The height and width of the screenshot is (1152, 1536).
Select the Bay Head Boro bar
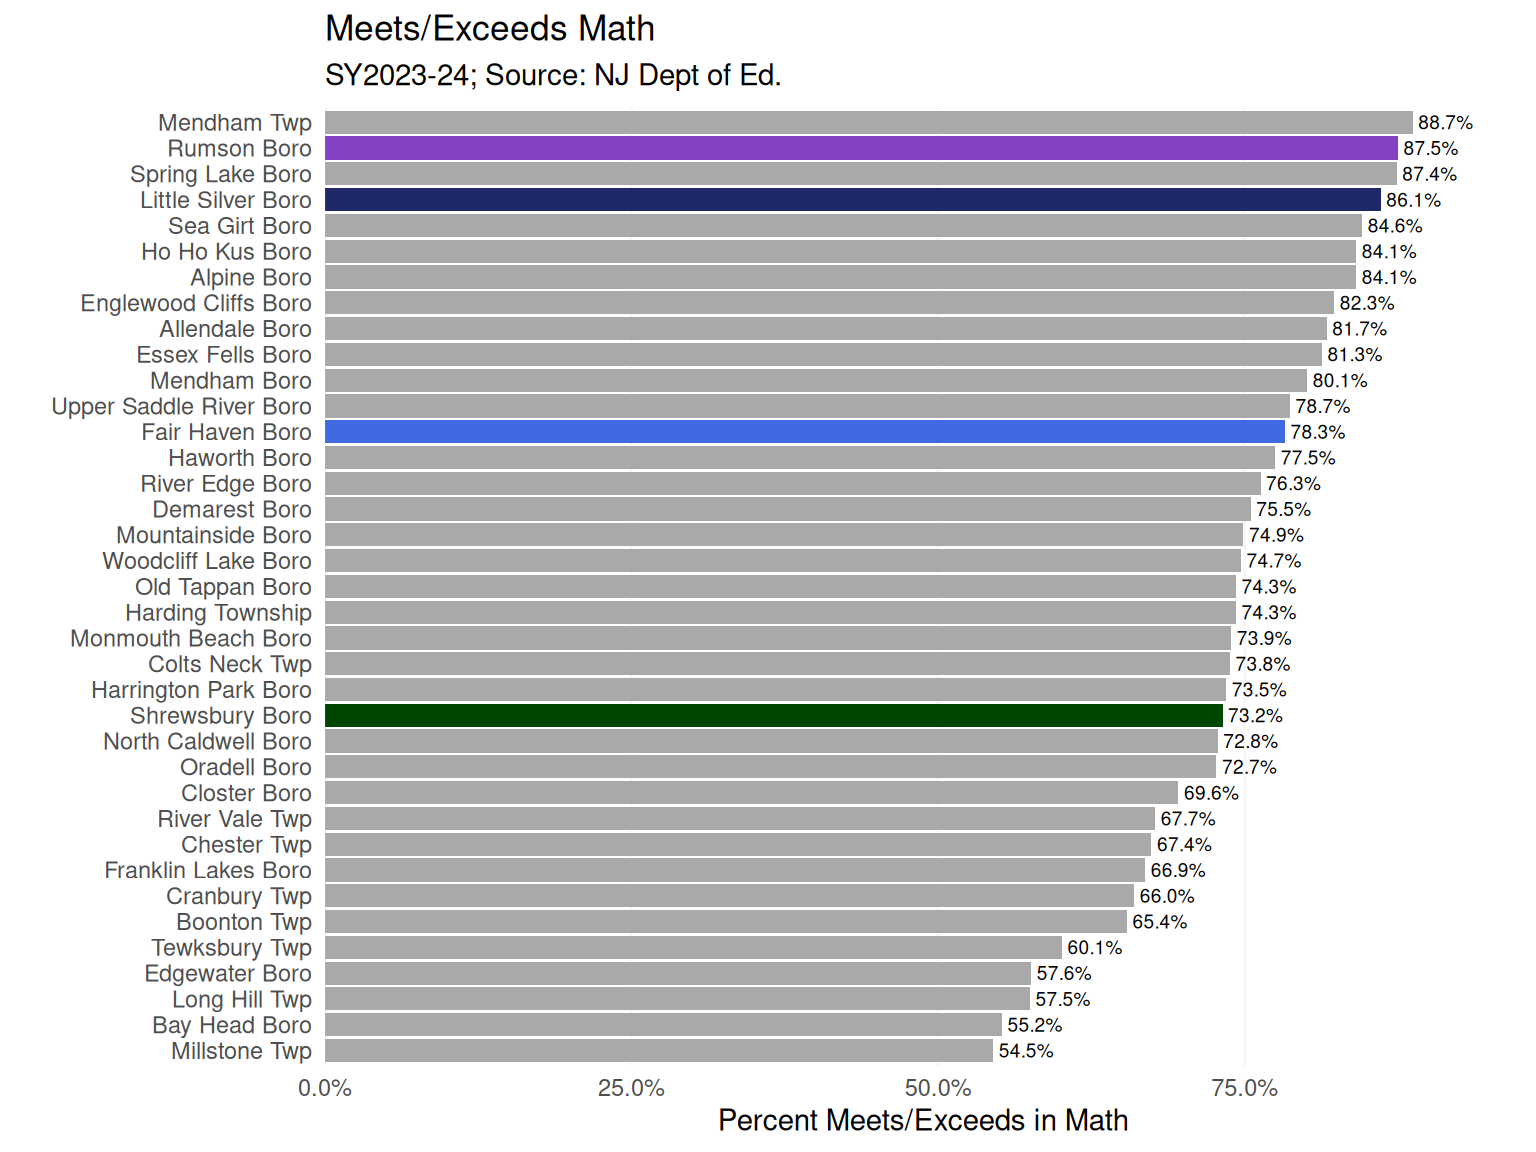click(663, 1025)
